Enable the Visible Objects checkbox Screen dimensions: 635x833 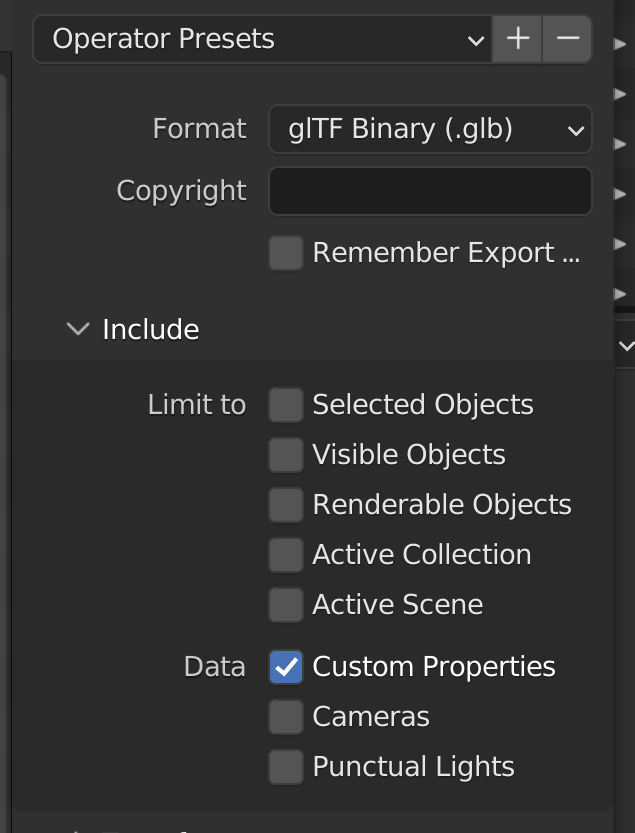[286, 455]
